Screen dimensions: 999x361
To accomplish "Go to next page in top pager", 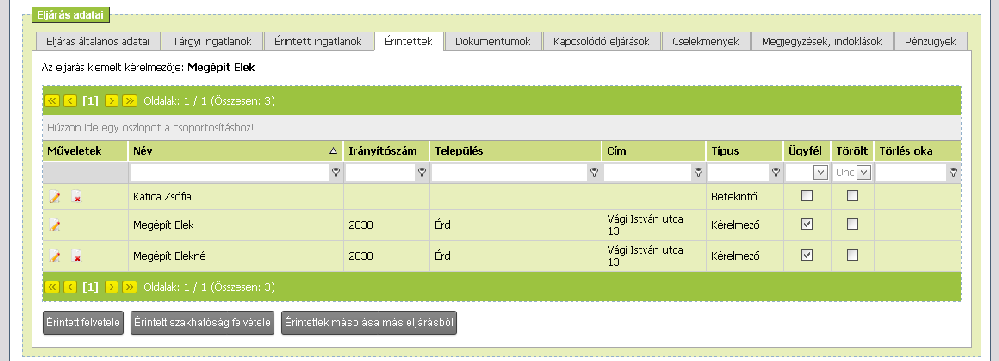I will pos(111,101).
